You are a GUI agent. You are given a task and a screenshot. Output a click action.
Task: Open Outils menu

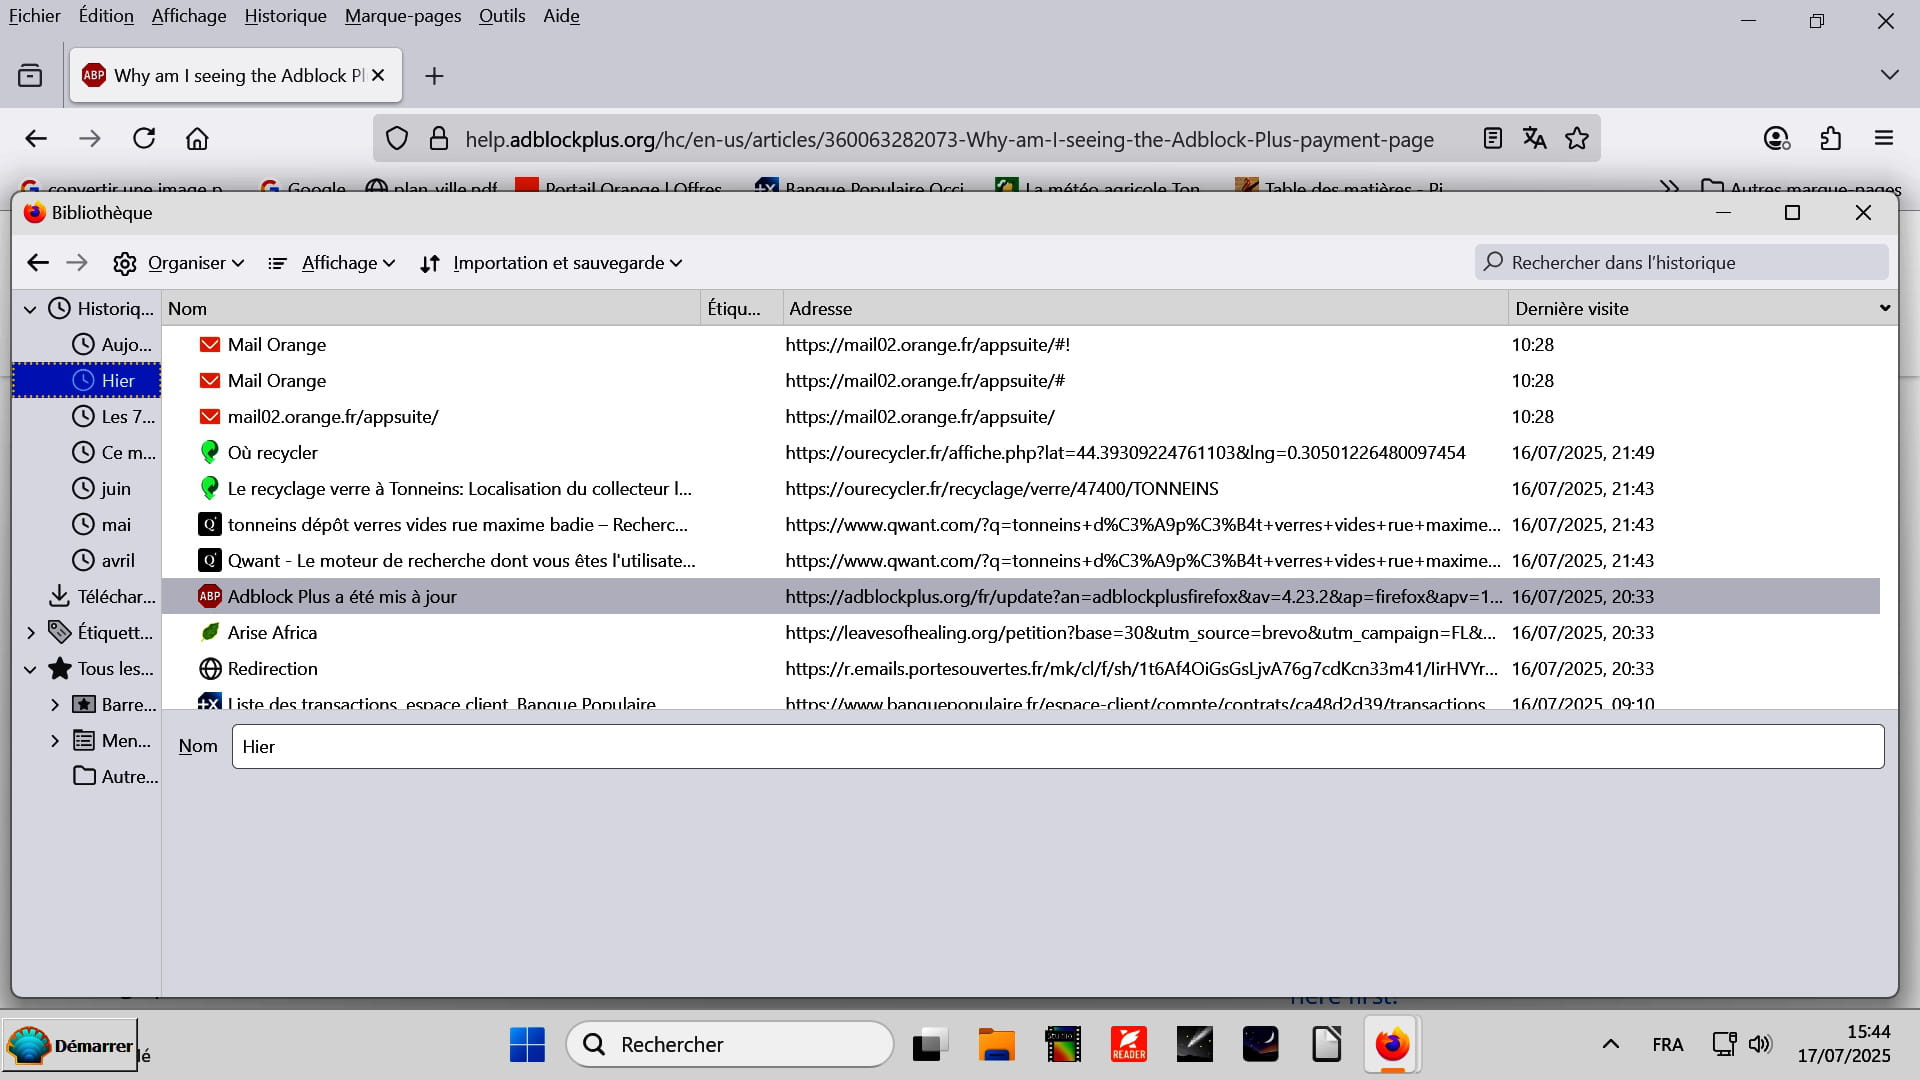tap(502, 16)
